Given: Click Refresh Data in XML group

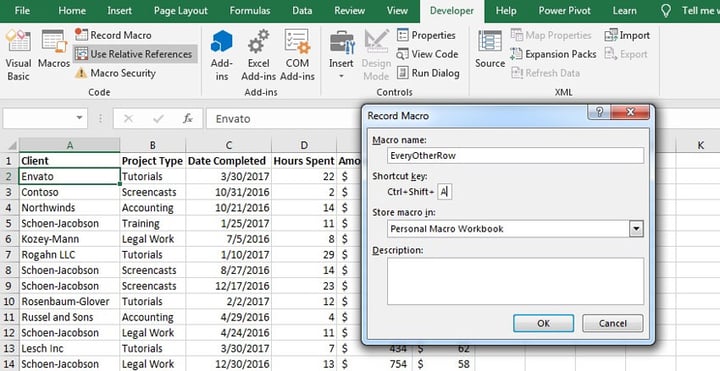Looking at the screenshot, I should [545, 73].
